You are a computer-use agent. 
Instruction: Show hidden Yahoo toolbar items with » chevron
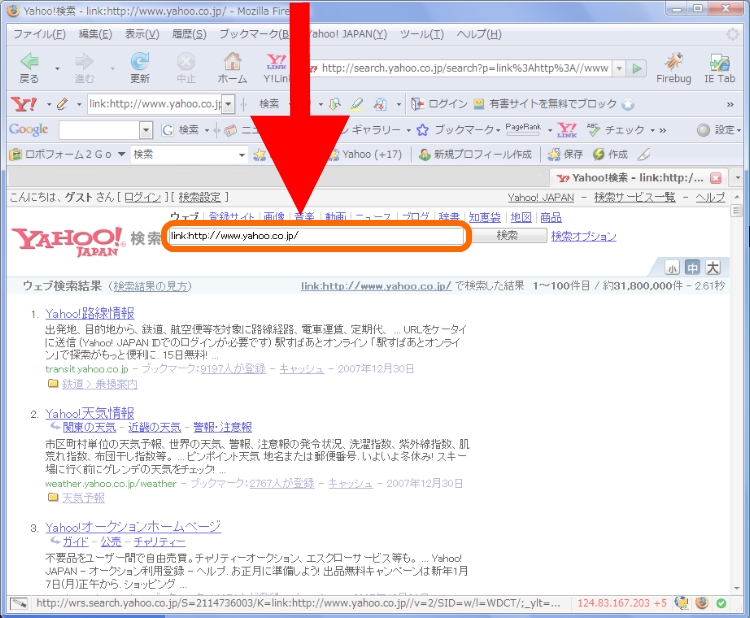[x=730, y=104]
